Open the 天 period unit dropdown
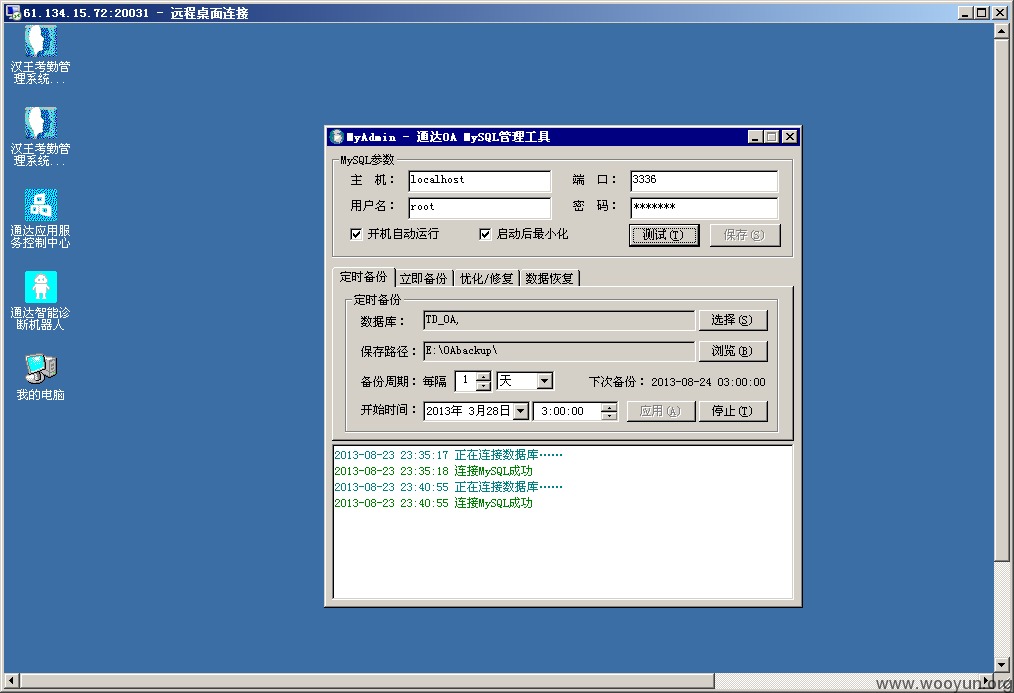Image resolution: width=1014 pixels, height=693 pixels. pos(545,381)
